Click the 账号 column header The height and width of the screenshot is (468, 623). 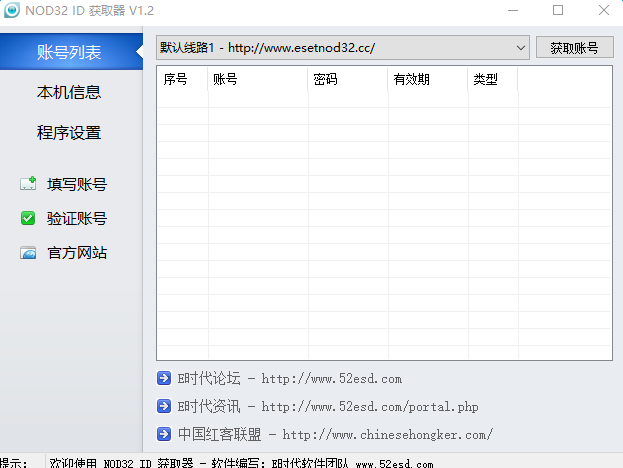point(257,80)
